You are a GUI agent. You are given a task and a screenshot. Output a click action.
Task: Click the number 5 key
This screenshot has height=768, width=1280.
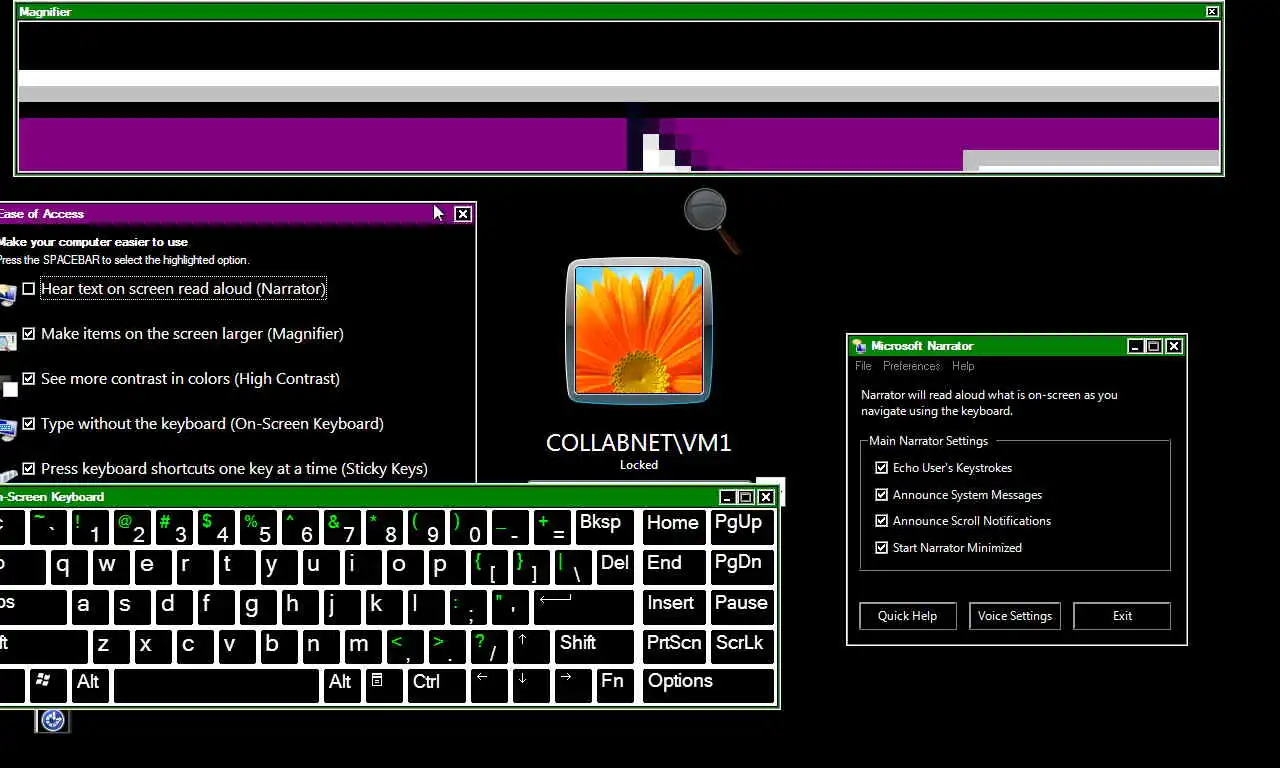[x=259, y=526]
